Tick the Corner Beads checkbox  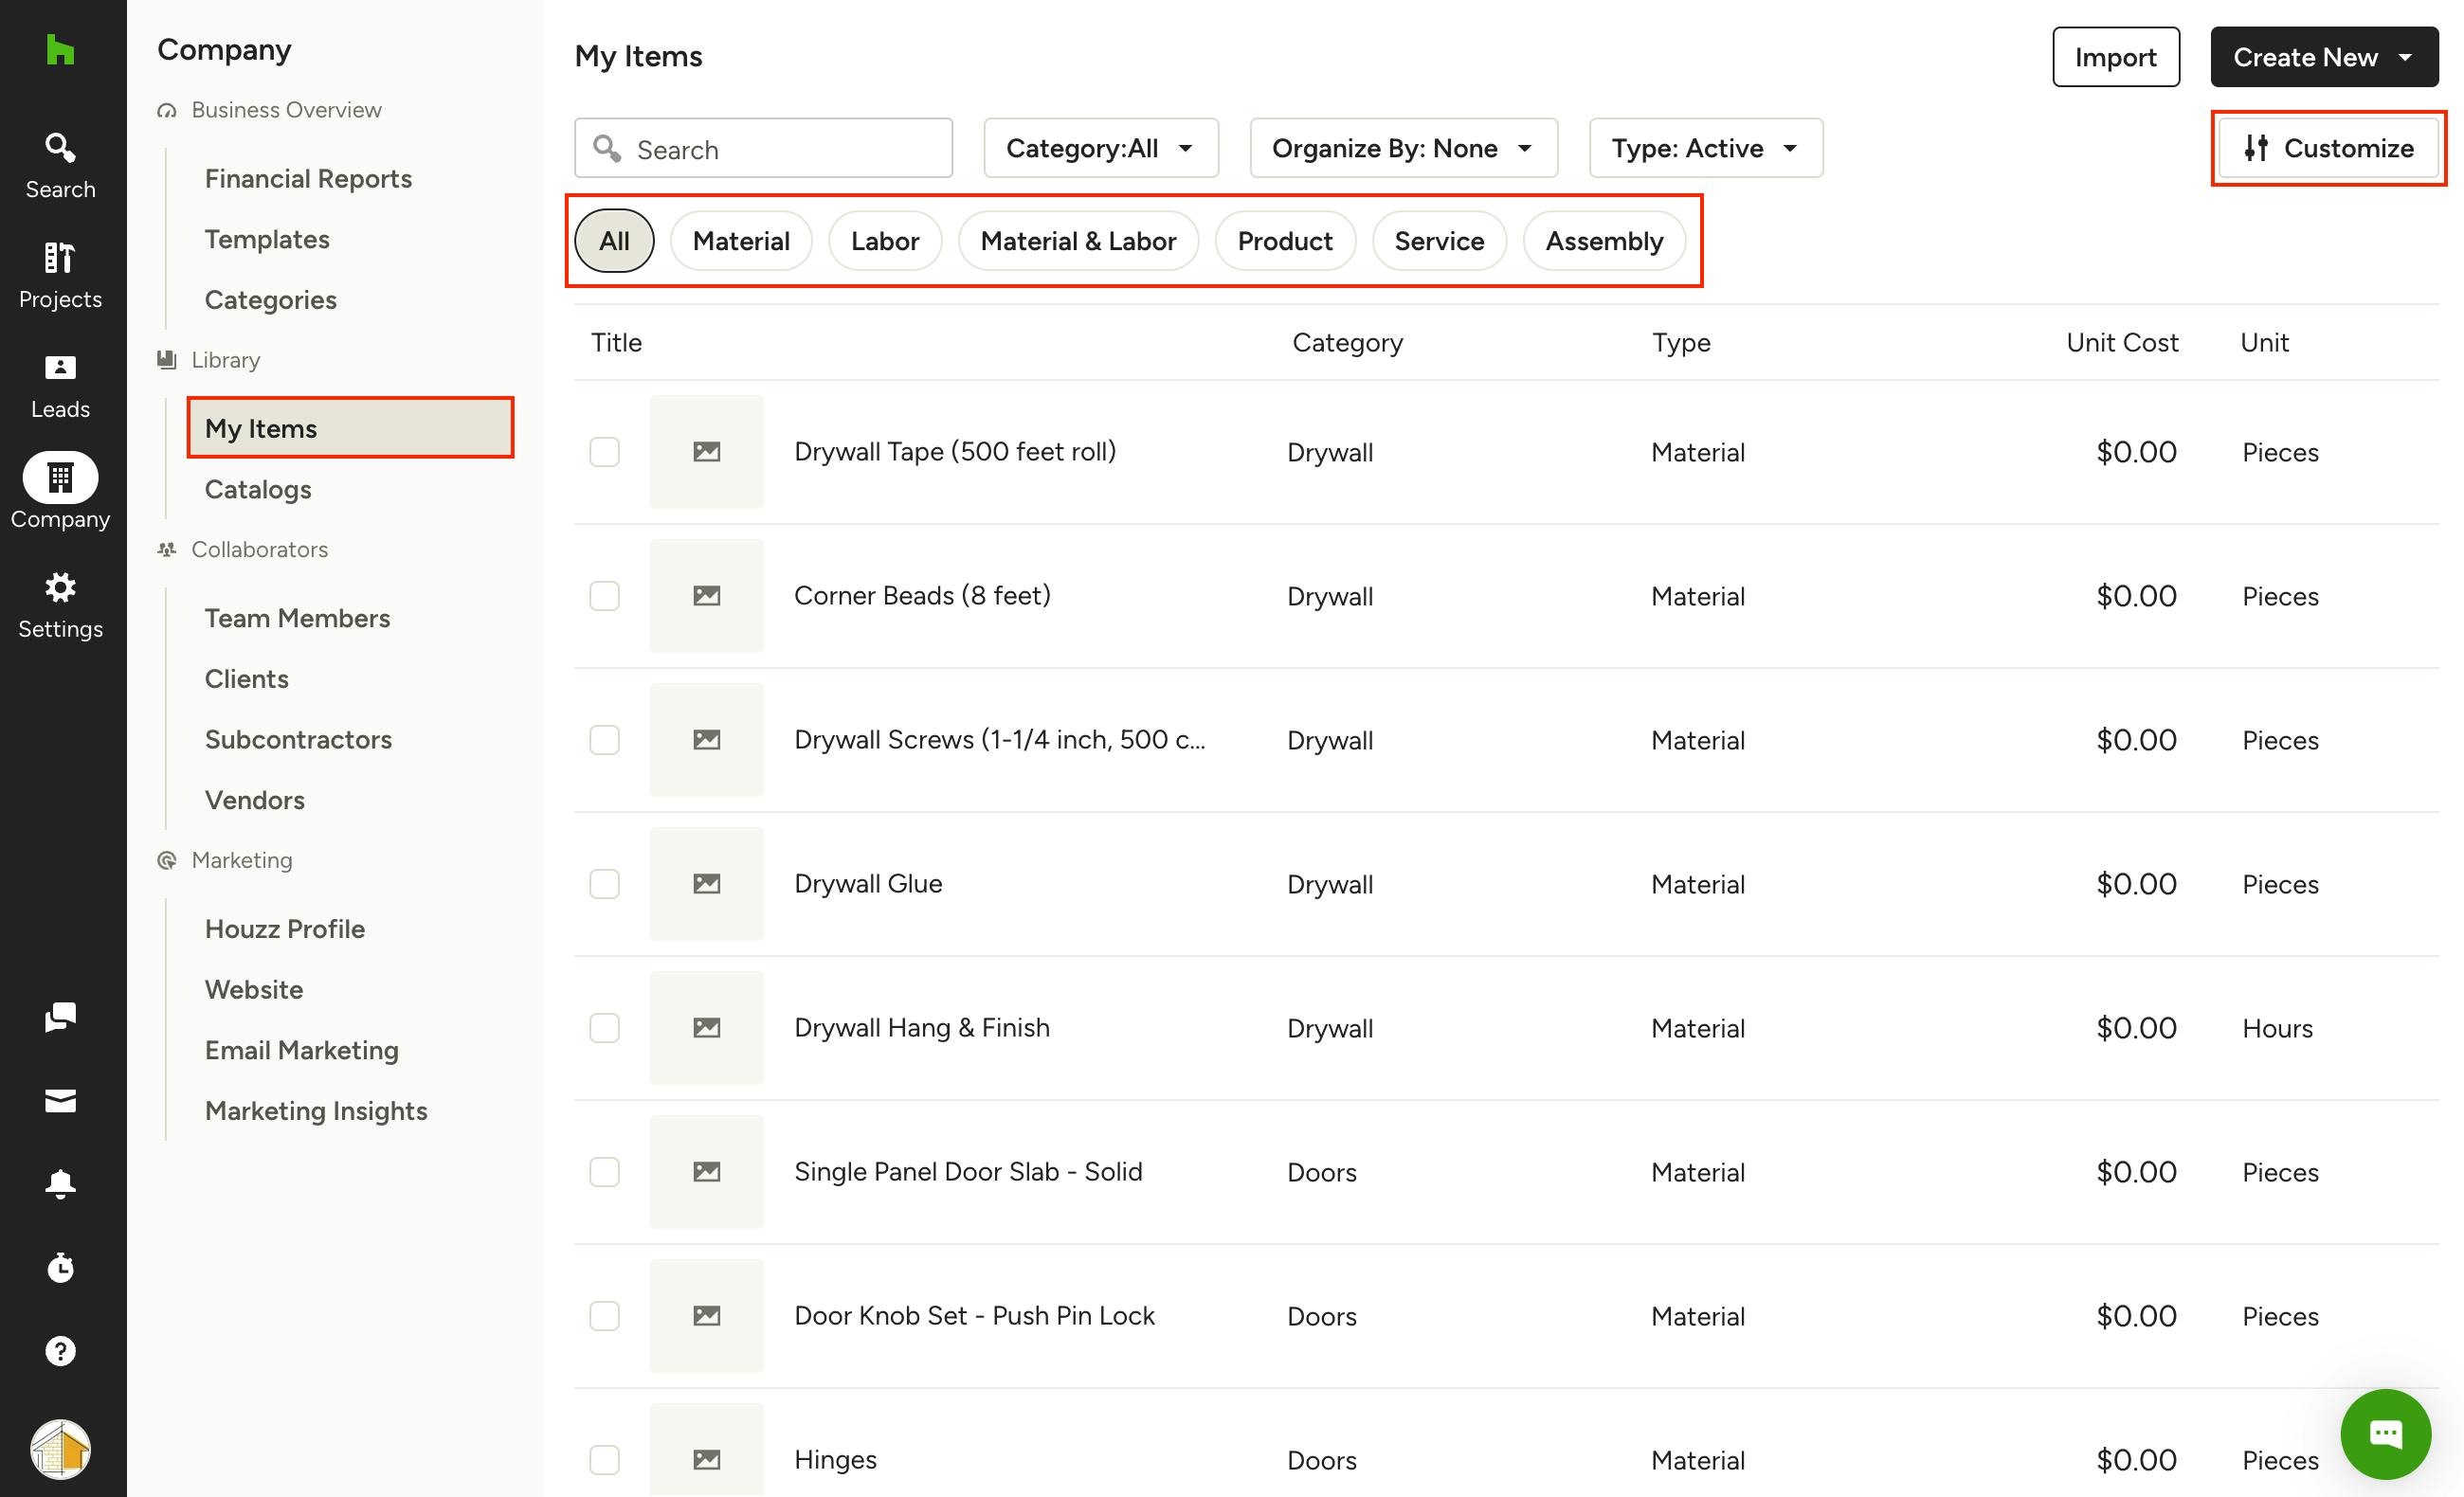(604, 596)
